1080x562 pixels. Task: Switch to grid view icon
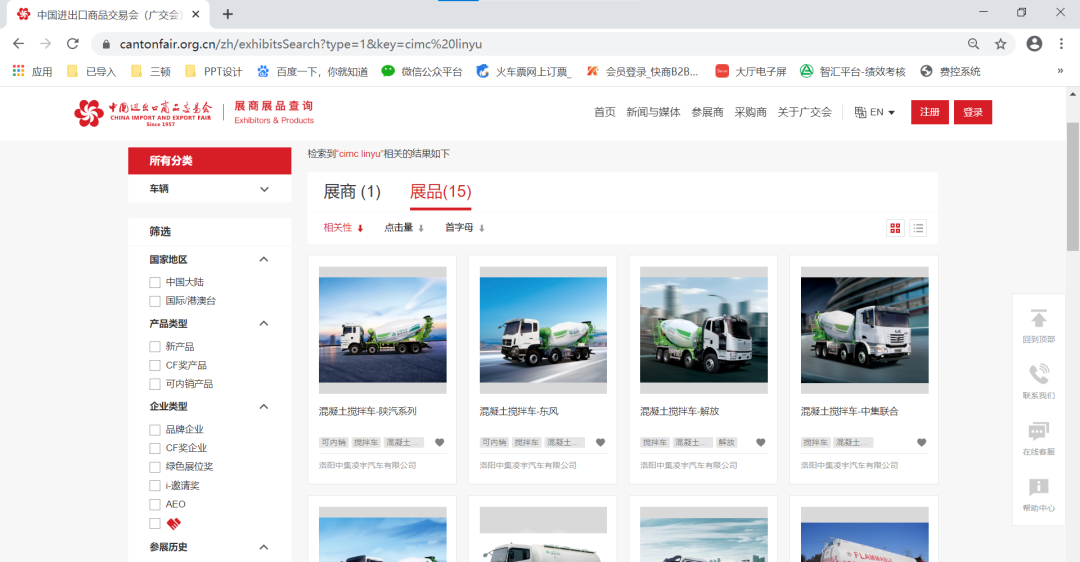point(895,228)
